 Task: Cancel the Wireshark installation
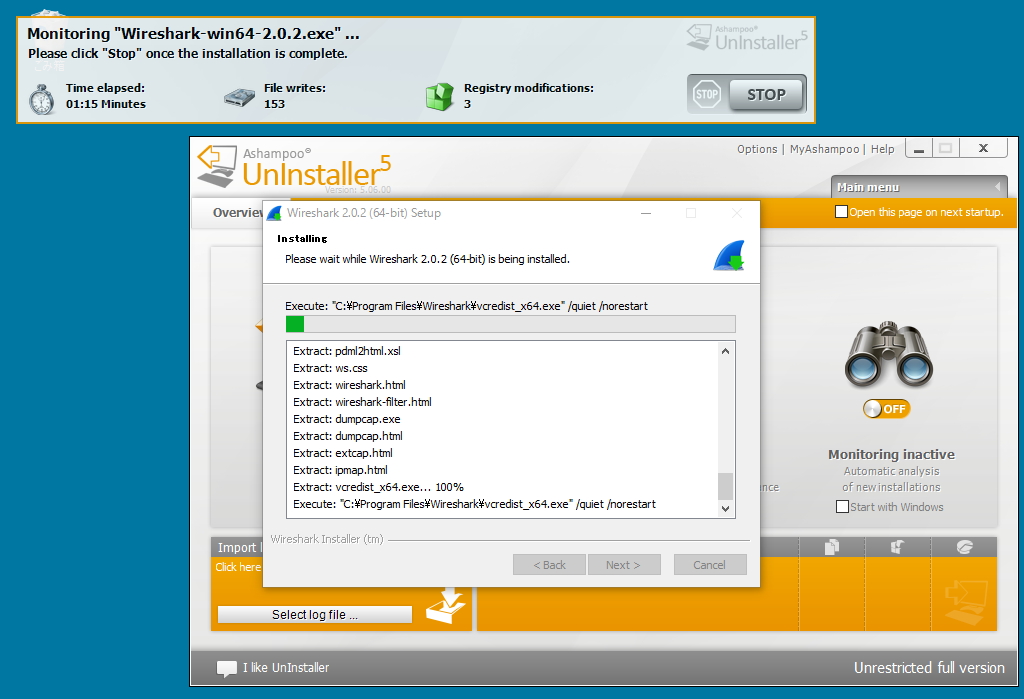(x=710, y=565)
